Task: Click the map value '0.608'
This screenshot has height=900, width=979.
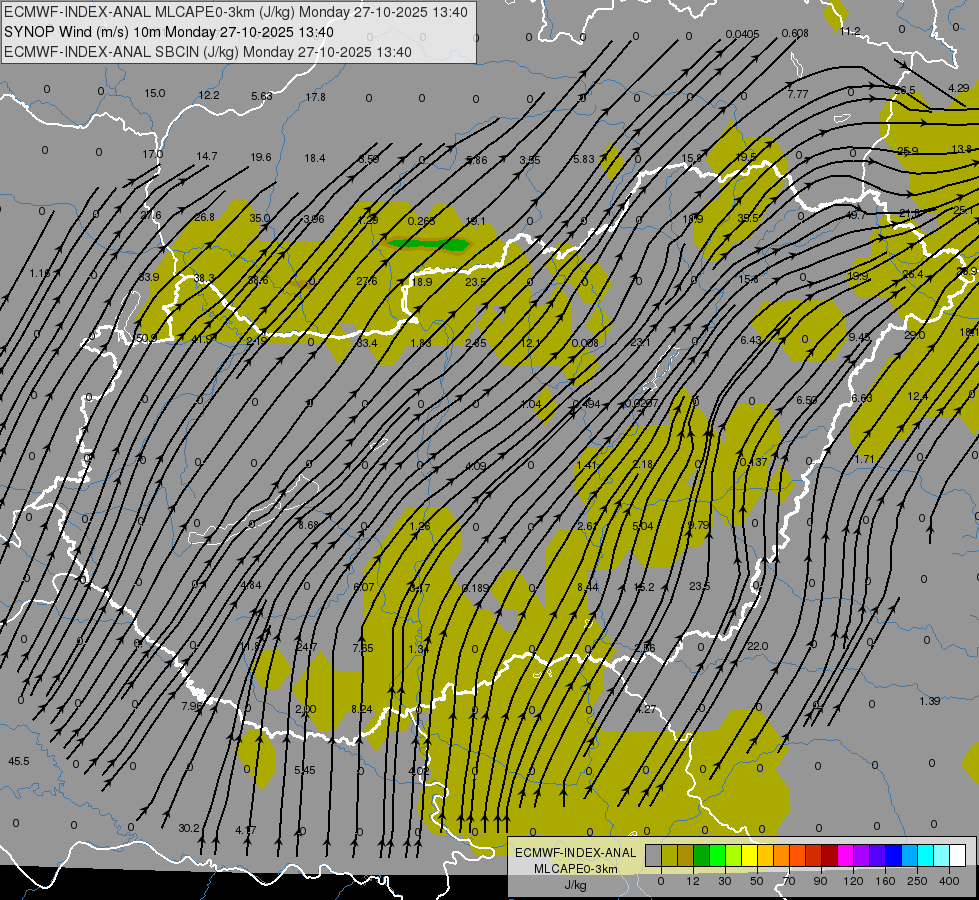Action: [795, 33]
